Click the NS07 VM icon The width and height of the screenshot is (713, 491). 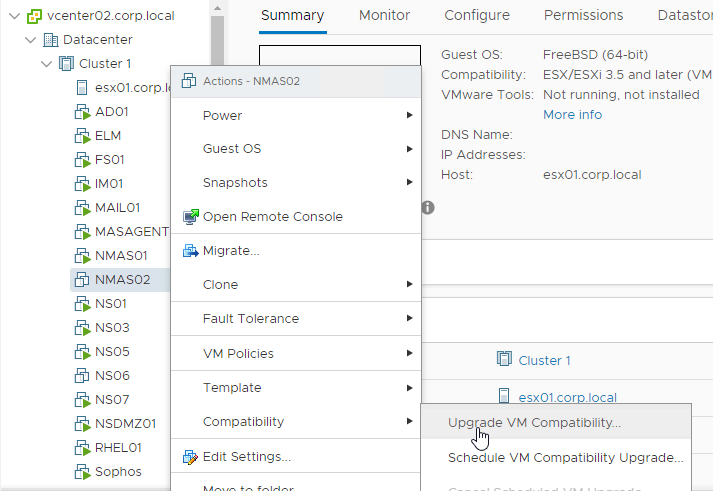click(82, 400)
